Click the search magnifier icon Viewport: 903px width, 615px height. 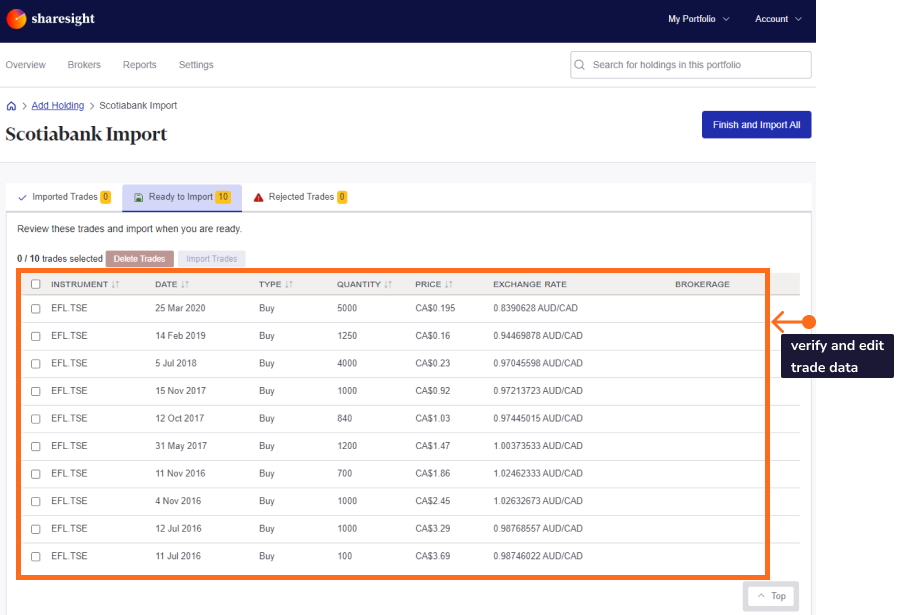pyautogui.click(x=580, y=65)
